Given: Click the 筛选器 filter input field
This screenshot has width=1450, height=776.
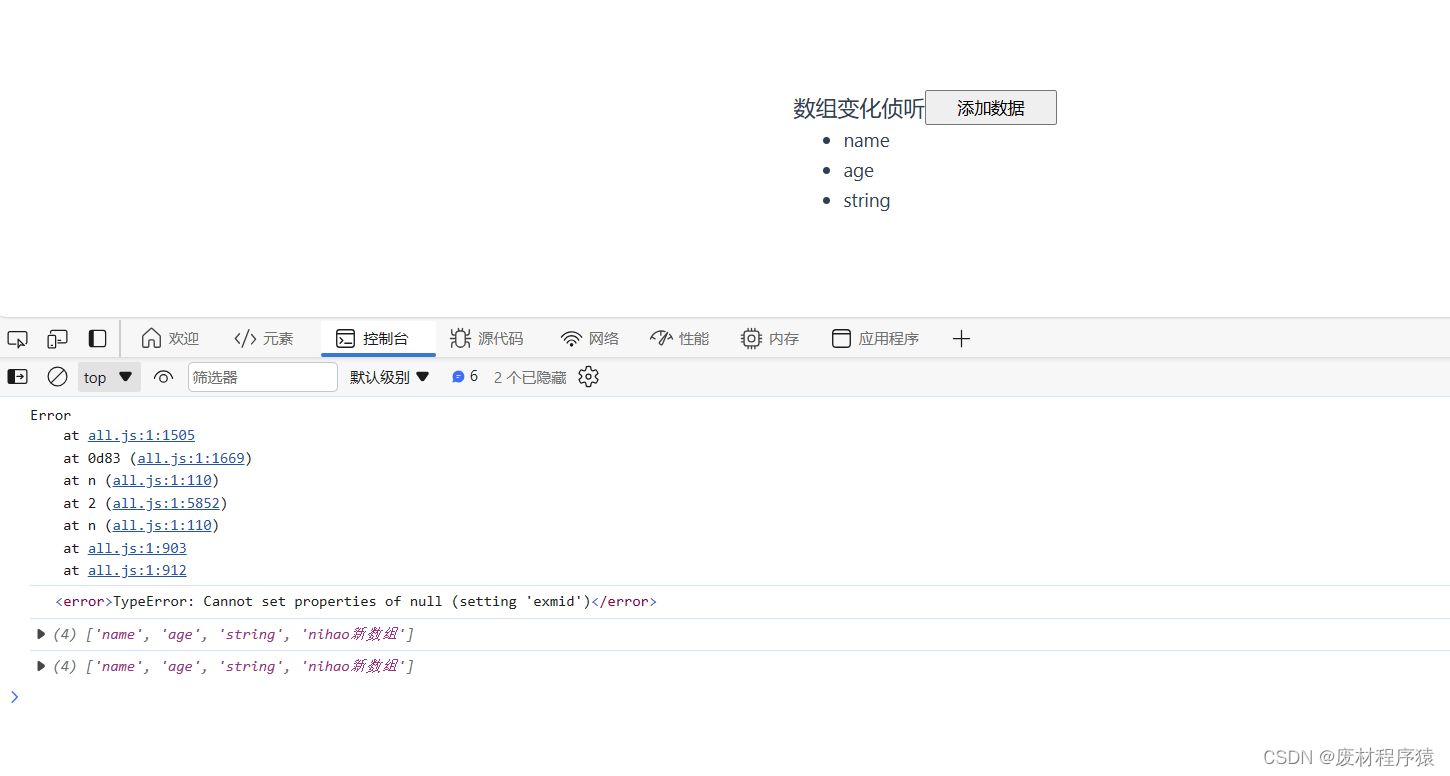Looking at the screenshot, I should click(x=262, y=377).
